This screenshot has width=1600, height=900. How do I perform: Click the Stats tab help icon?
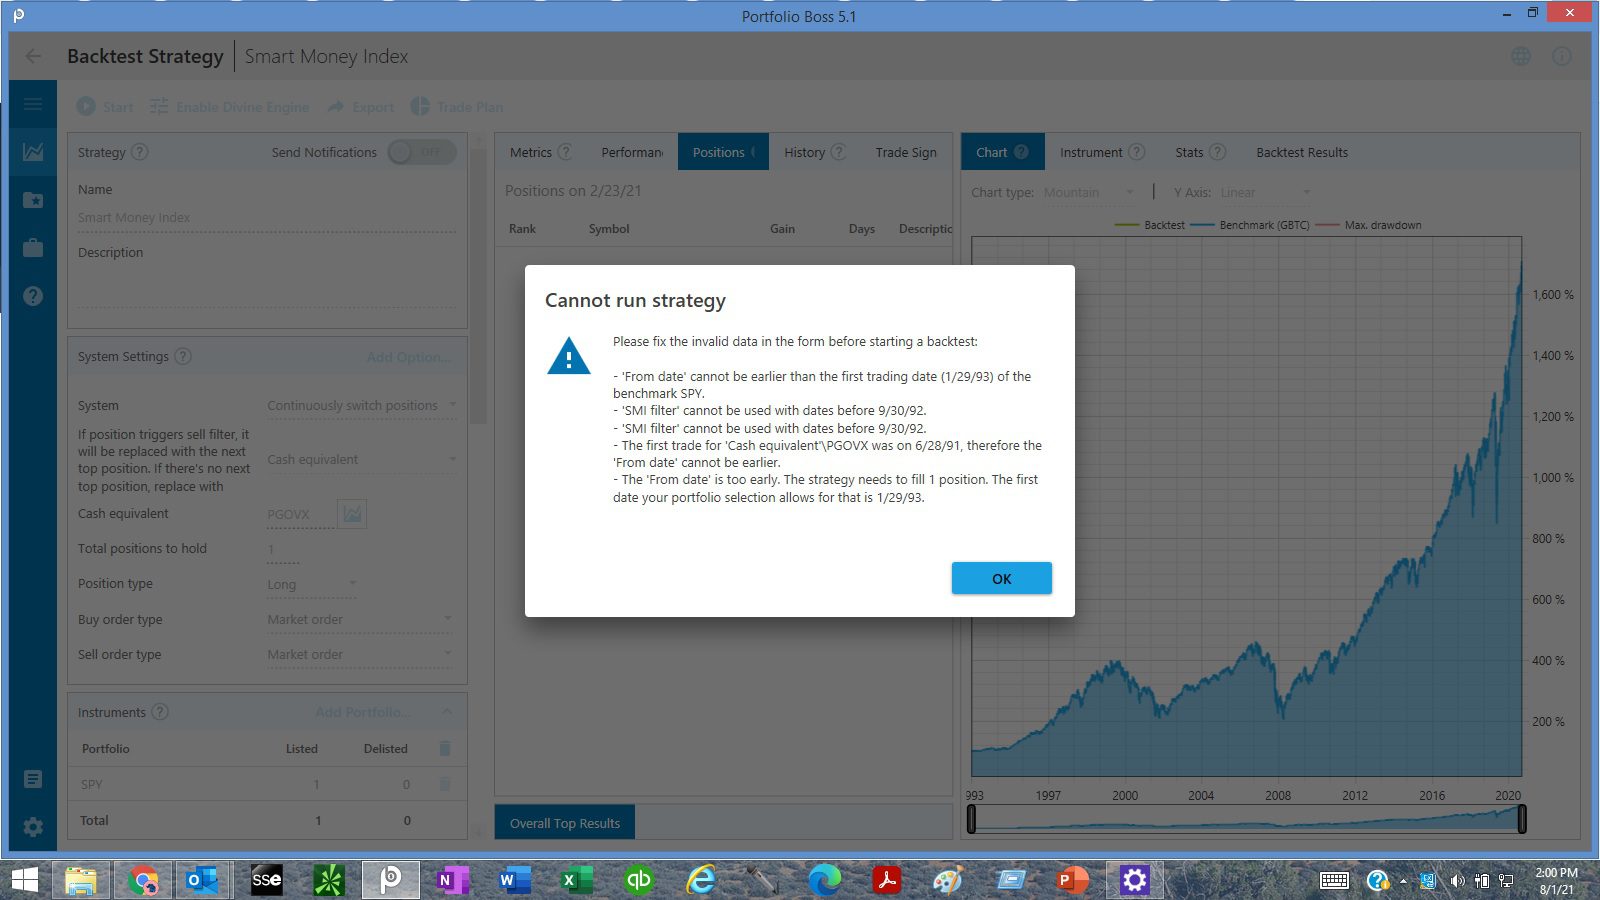[x=1217, y=152]
